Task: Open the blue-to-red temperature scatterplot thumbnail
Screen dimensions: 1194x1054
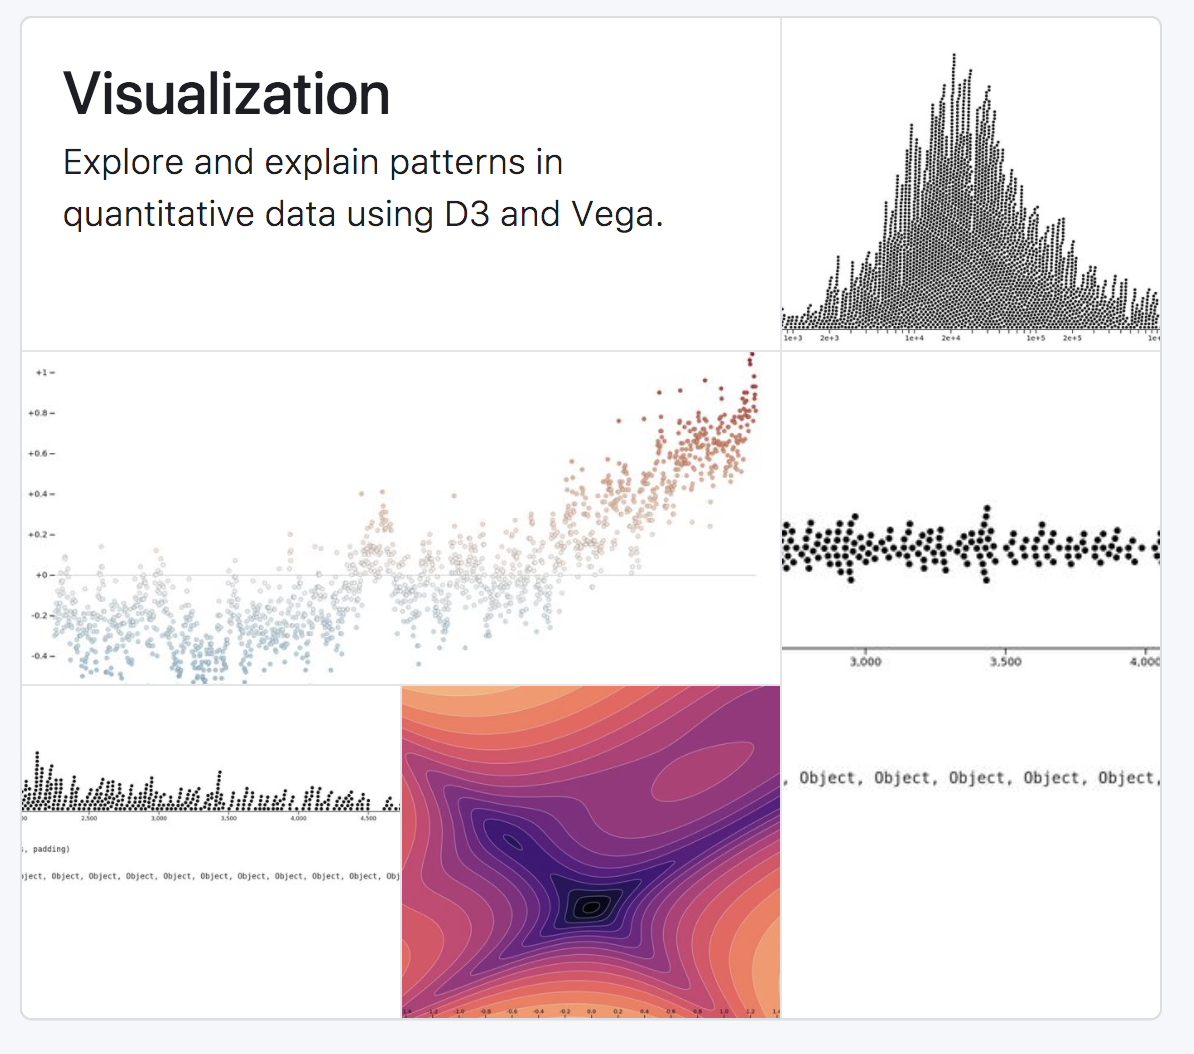Action: (400, 518)
